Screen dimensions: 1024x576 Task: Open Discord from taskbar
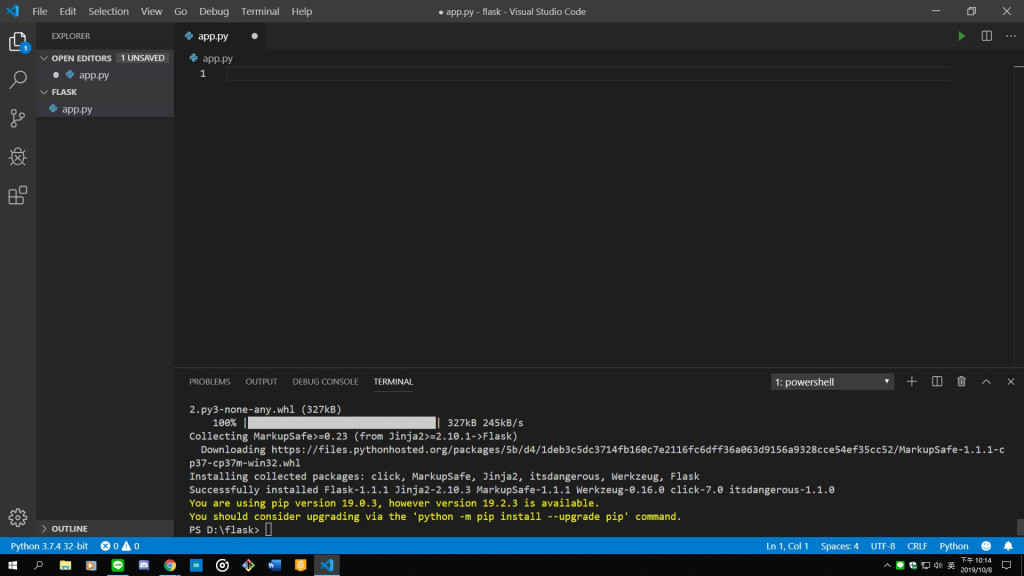pyautogui.click(x=144, y=565)
